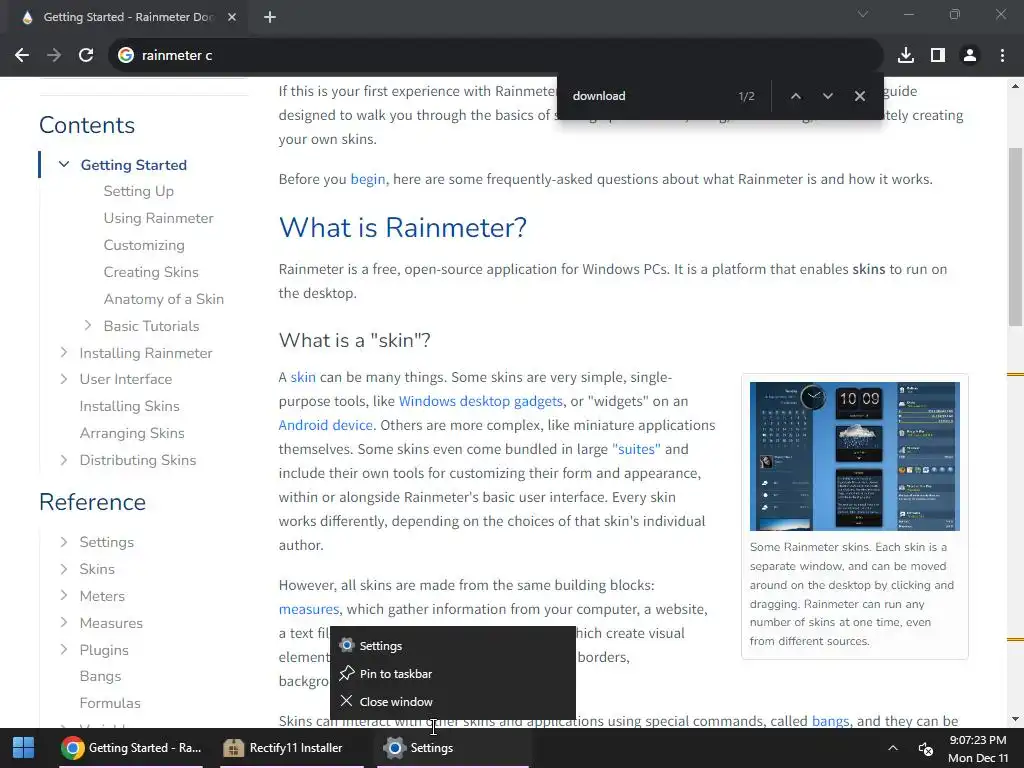Image resolution: width=1024 pixels, height=768 pixels.
Task: Open Bangs reference page
Action: pos(100,676)
